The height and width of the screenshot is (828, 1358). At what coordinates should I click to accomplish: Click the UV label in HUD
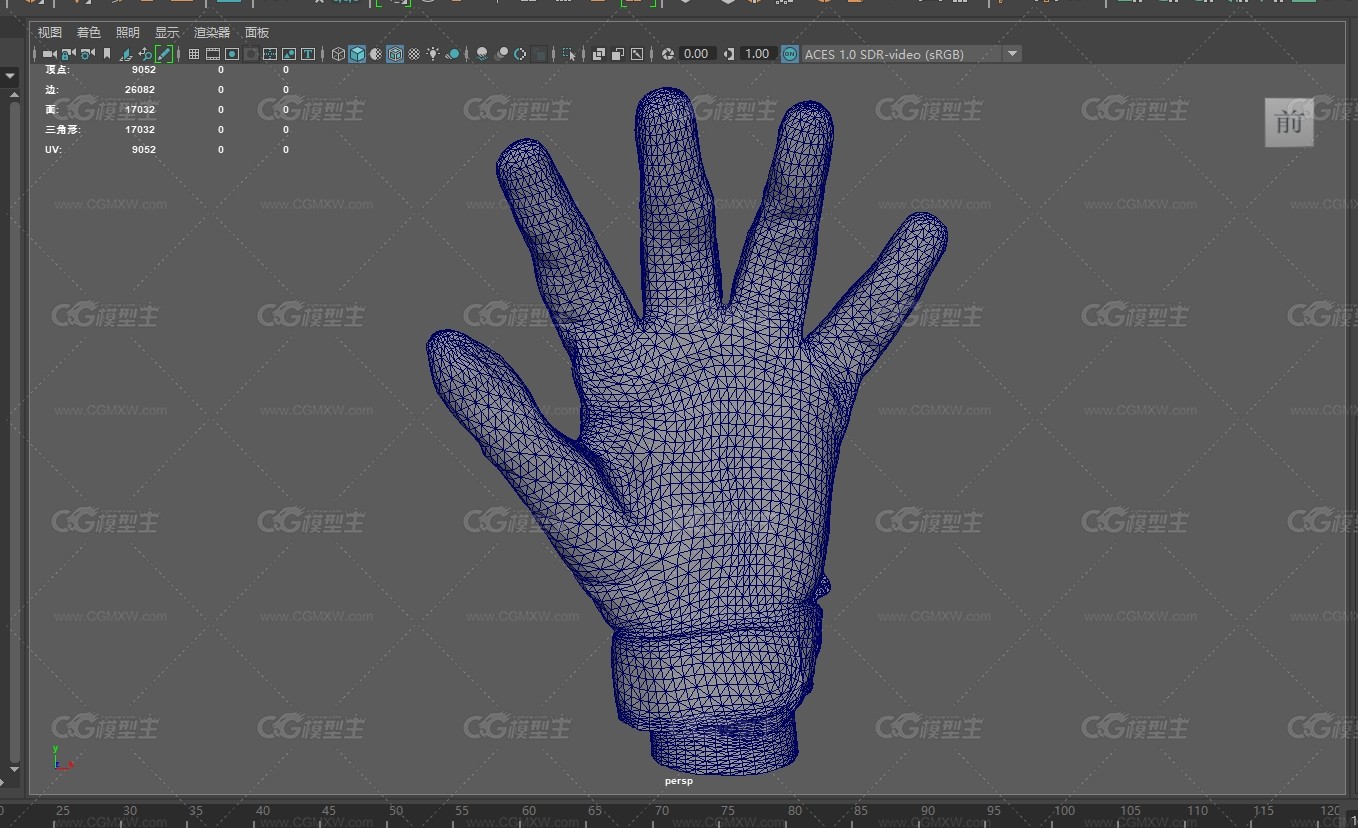[x=53, y=150]
